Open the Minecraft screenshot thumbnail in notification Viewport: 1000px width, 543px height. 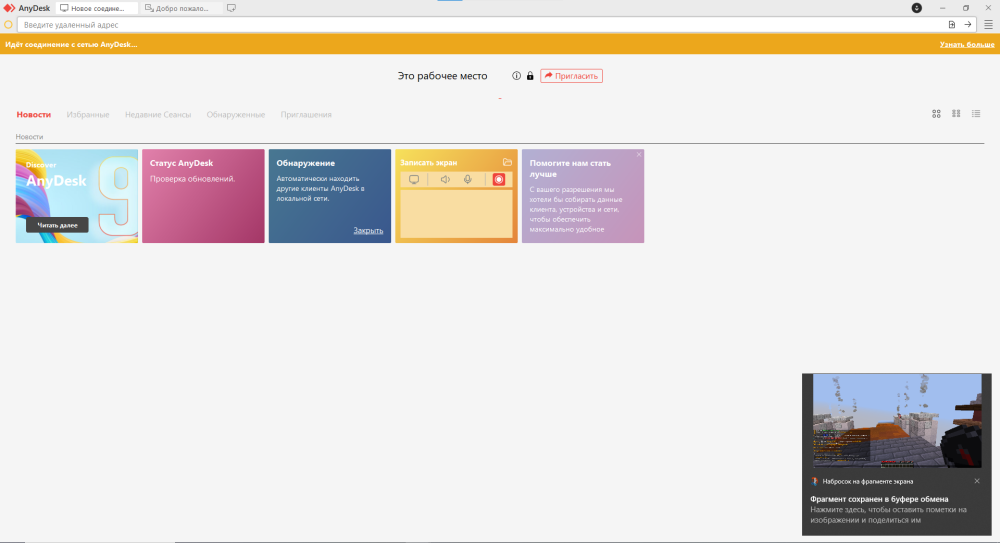[897, 421]
